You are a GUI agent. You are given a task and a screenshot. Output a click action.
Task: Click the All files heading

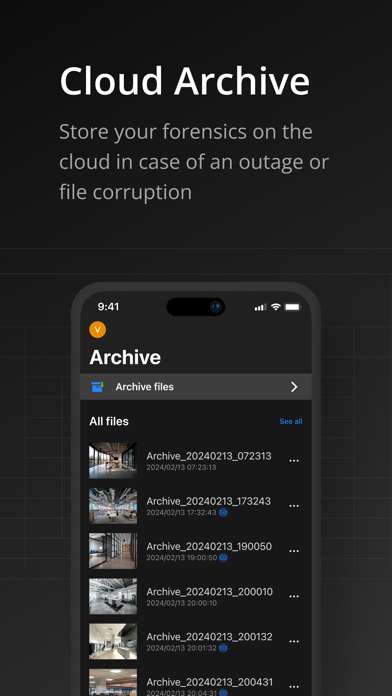tap(109, 421)
